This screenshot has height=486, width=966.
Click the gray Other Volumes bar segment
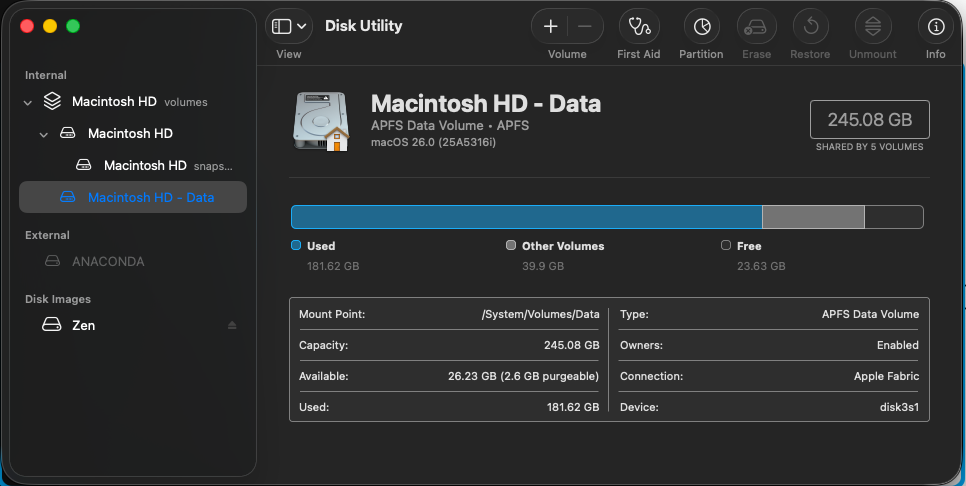point(812,217)
